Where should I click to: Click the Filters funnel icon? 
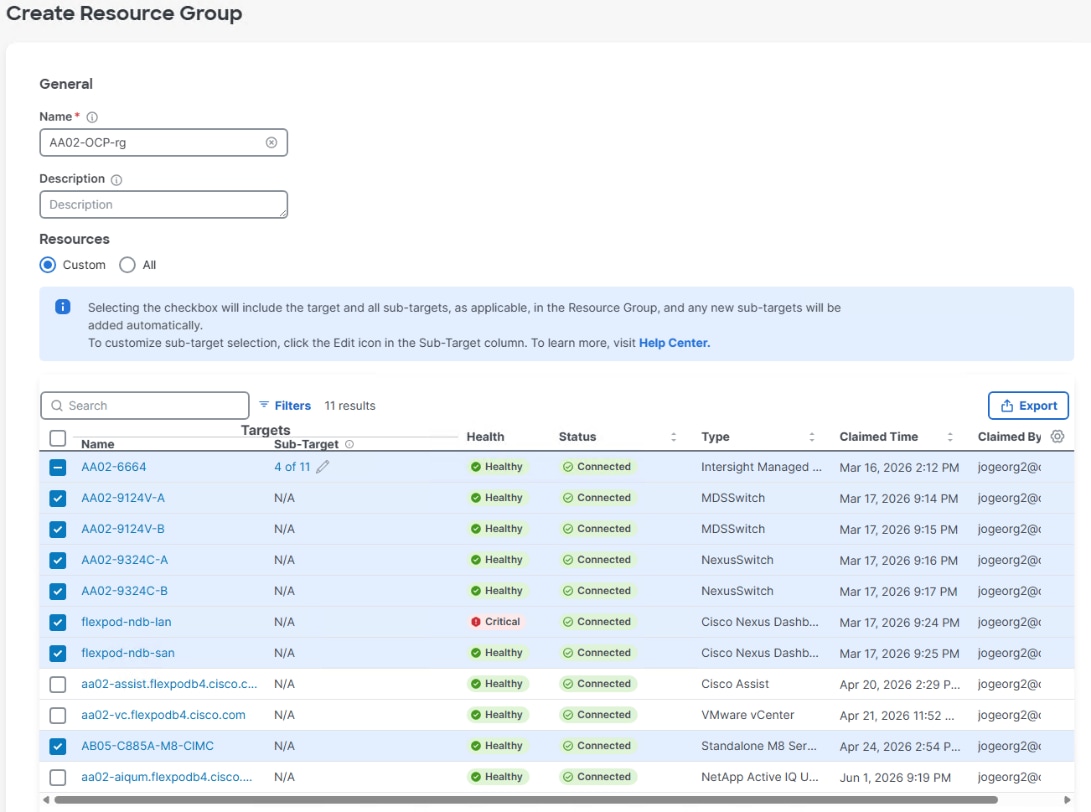[x=264, y=405]
